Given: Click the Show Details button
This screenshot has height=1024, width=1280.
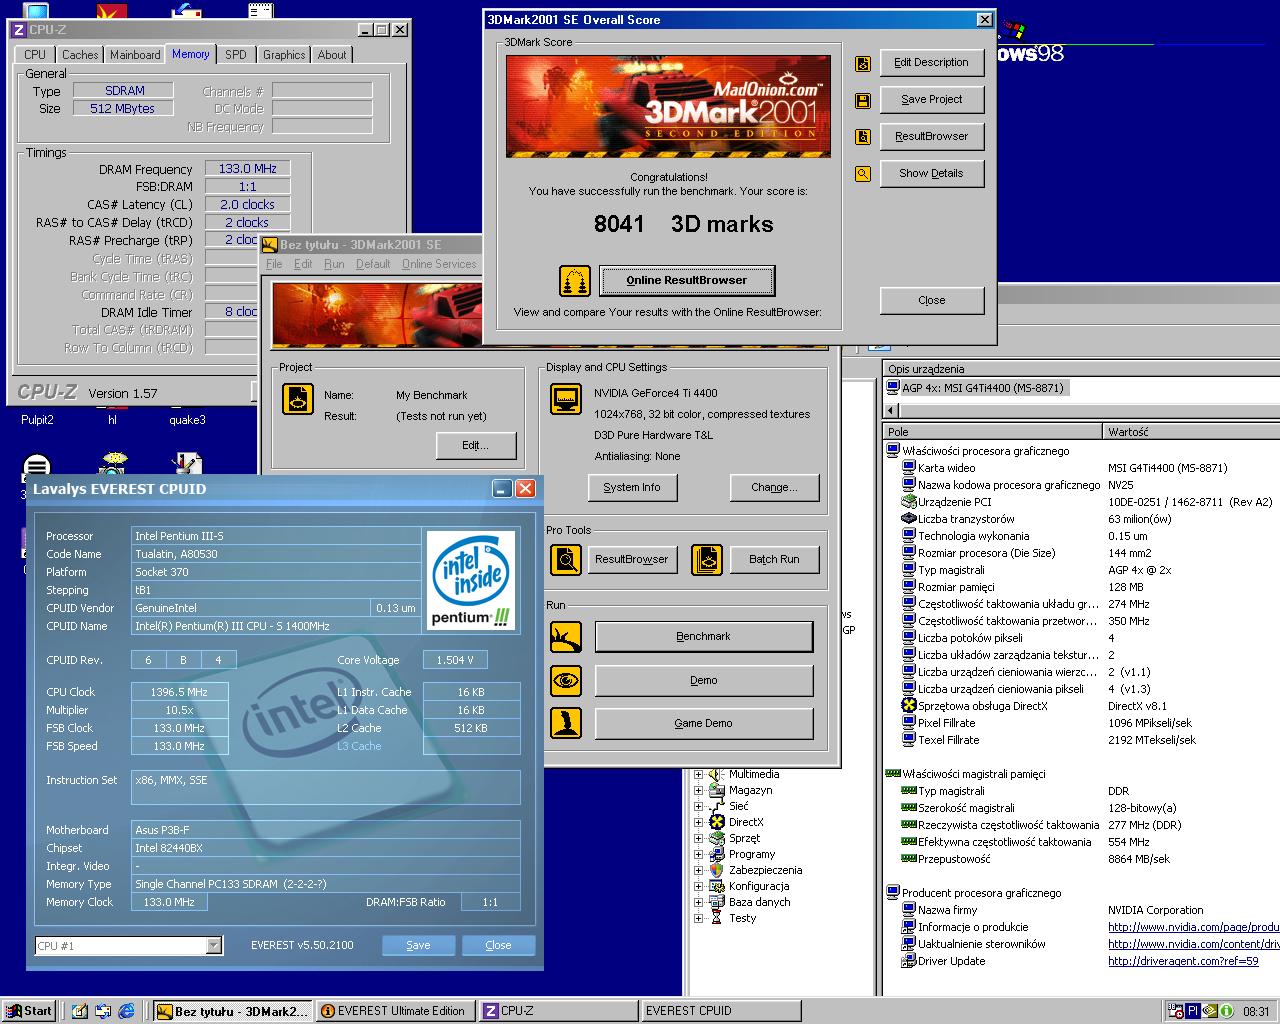Looking at the screenshot, I should [932, 173].
